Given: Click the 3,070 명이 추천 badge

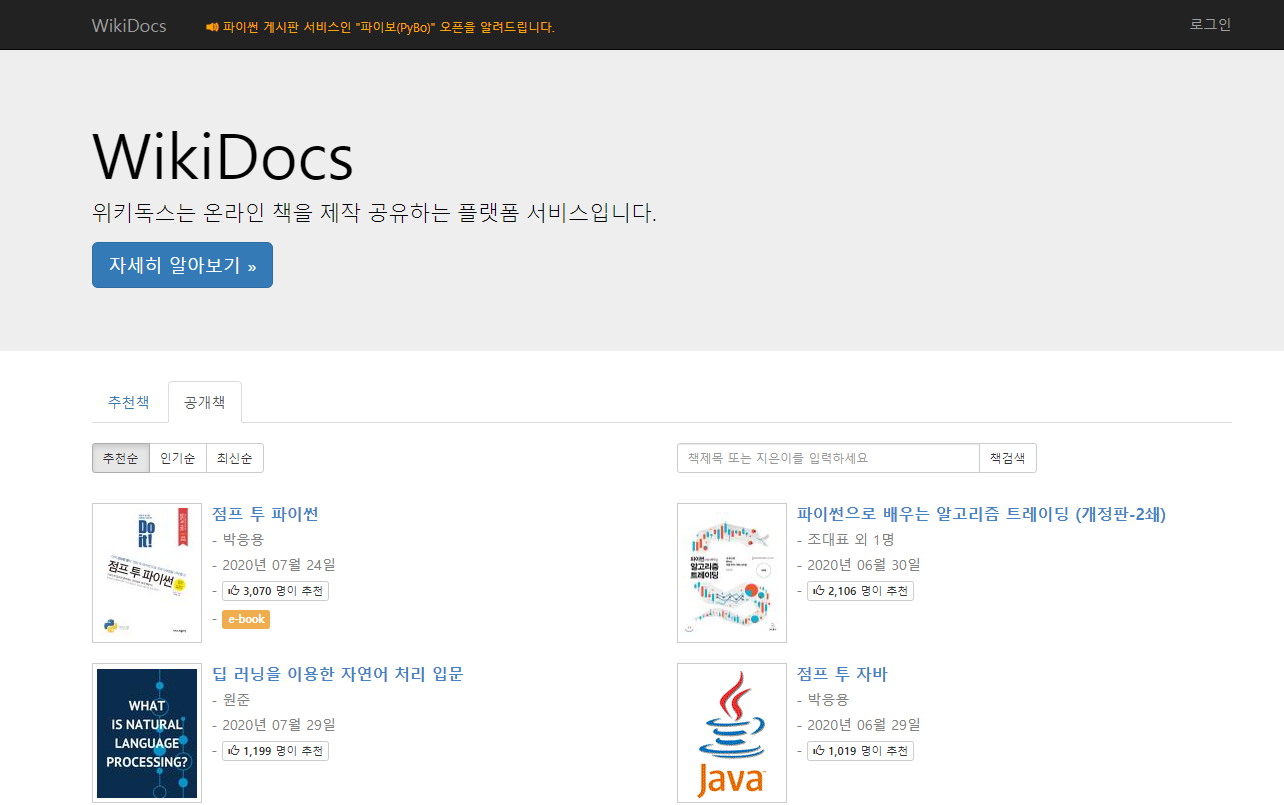Looking at the screenshot, I should [x=275, y=591].
